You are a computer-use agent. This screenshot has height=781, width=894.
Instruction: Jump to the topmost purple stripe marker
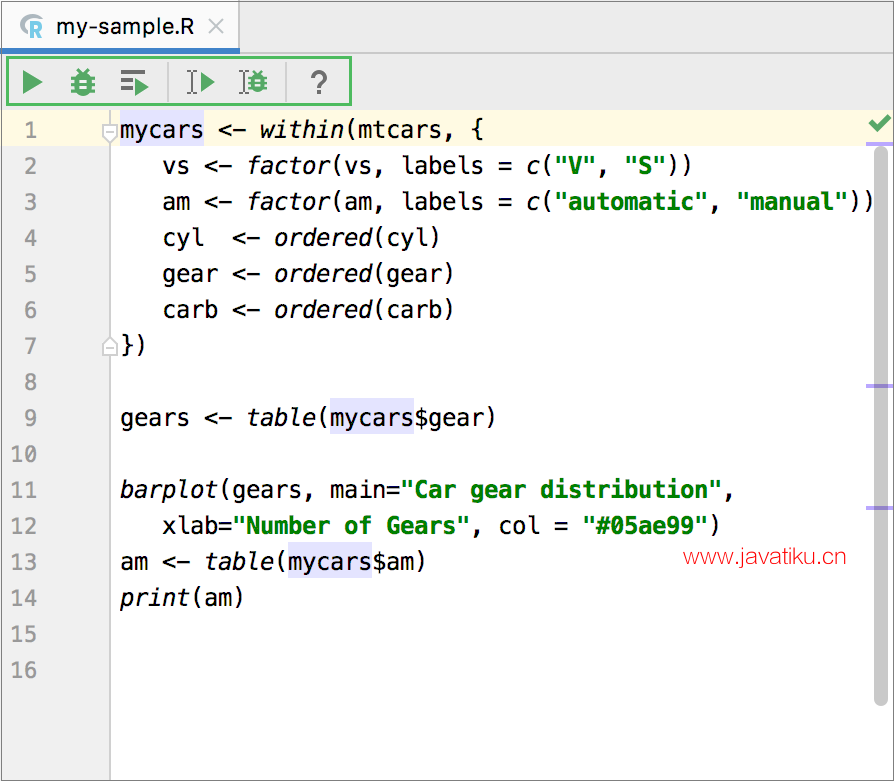[879, 145]
